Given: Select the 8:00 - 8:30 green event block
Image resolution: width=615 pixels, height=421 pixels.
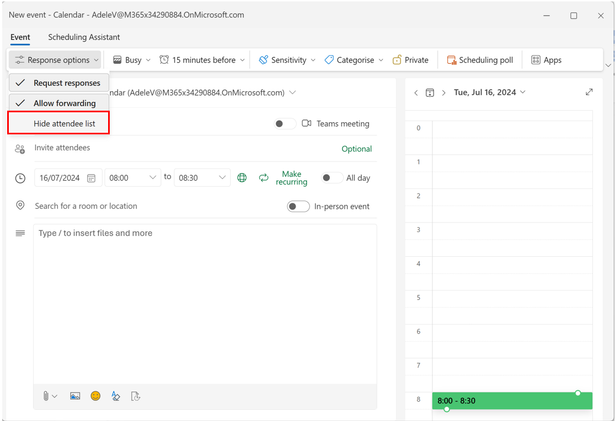Looking at the screenshot, I should click(512, 401).
